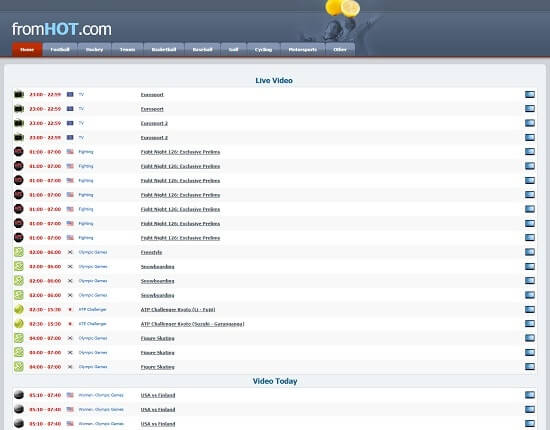Click tennis ball icon in Li - Fujii row
Screen dimensions: 550x430
point(19,309)
